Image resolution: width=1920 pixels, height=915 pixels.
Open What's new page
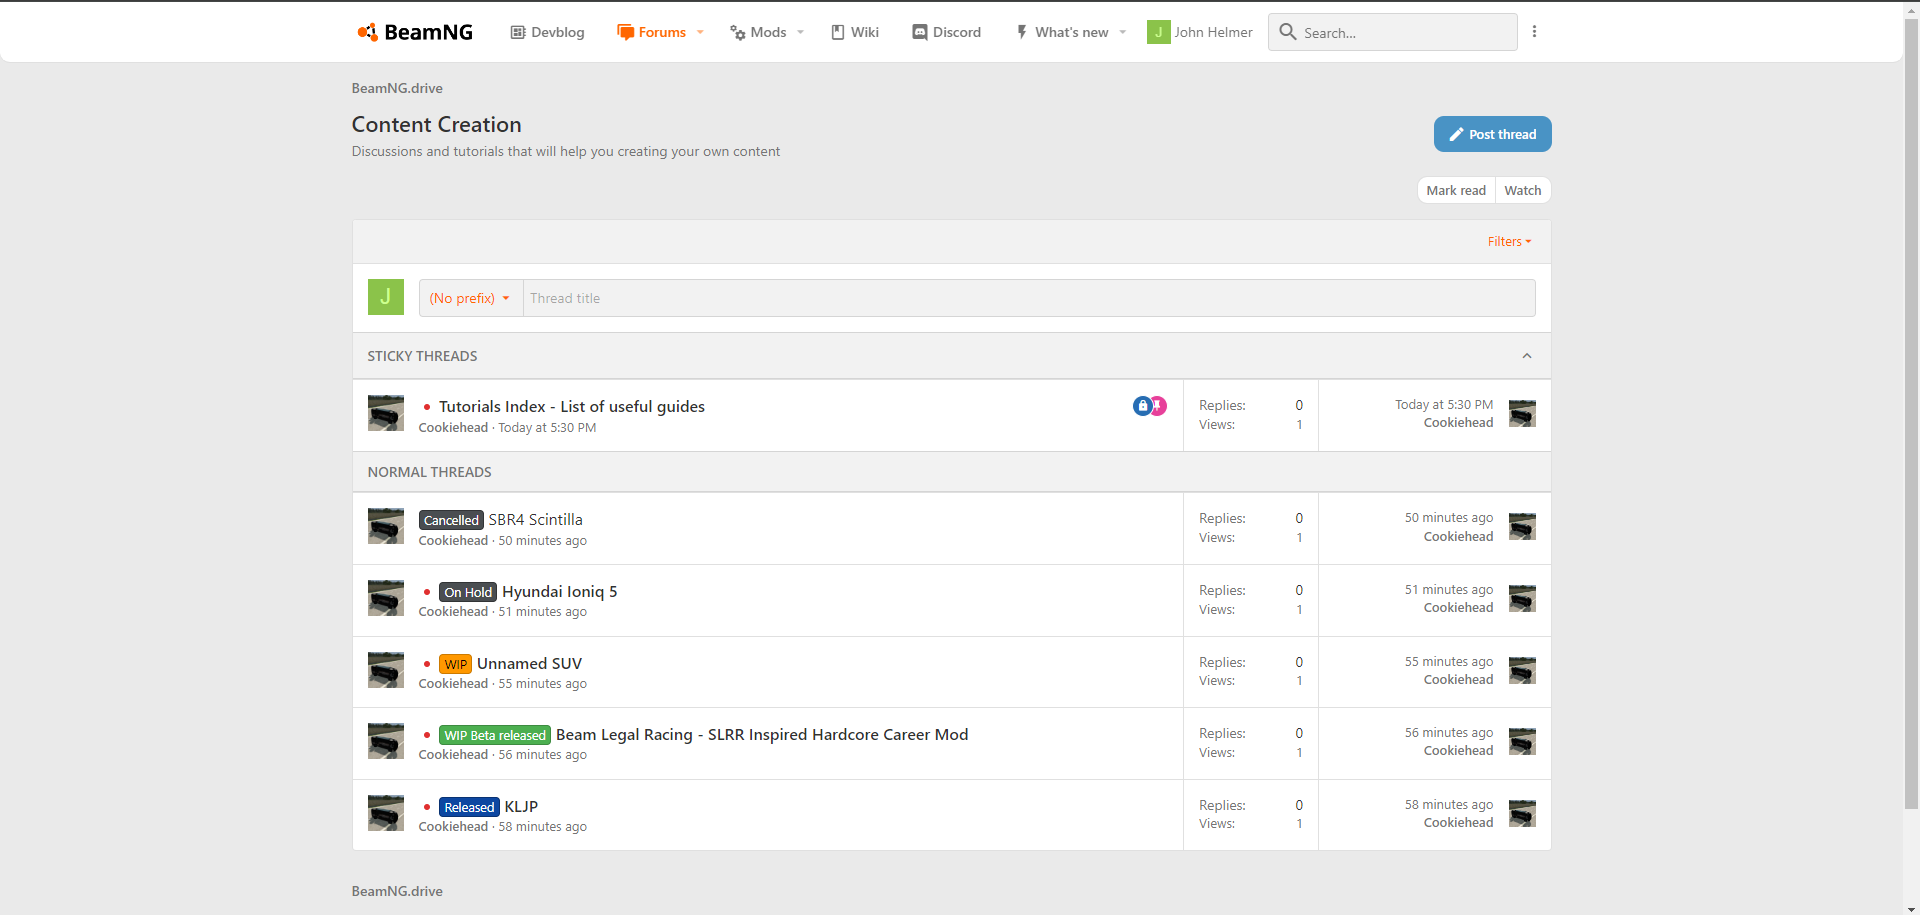pos(1062,32)
